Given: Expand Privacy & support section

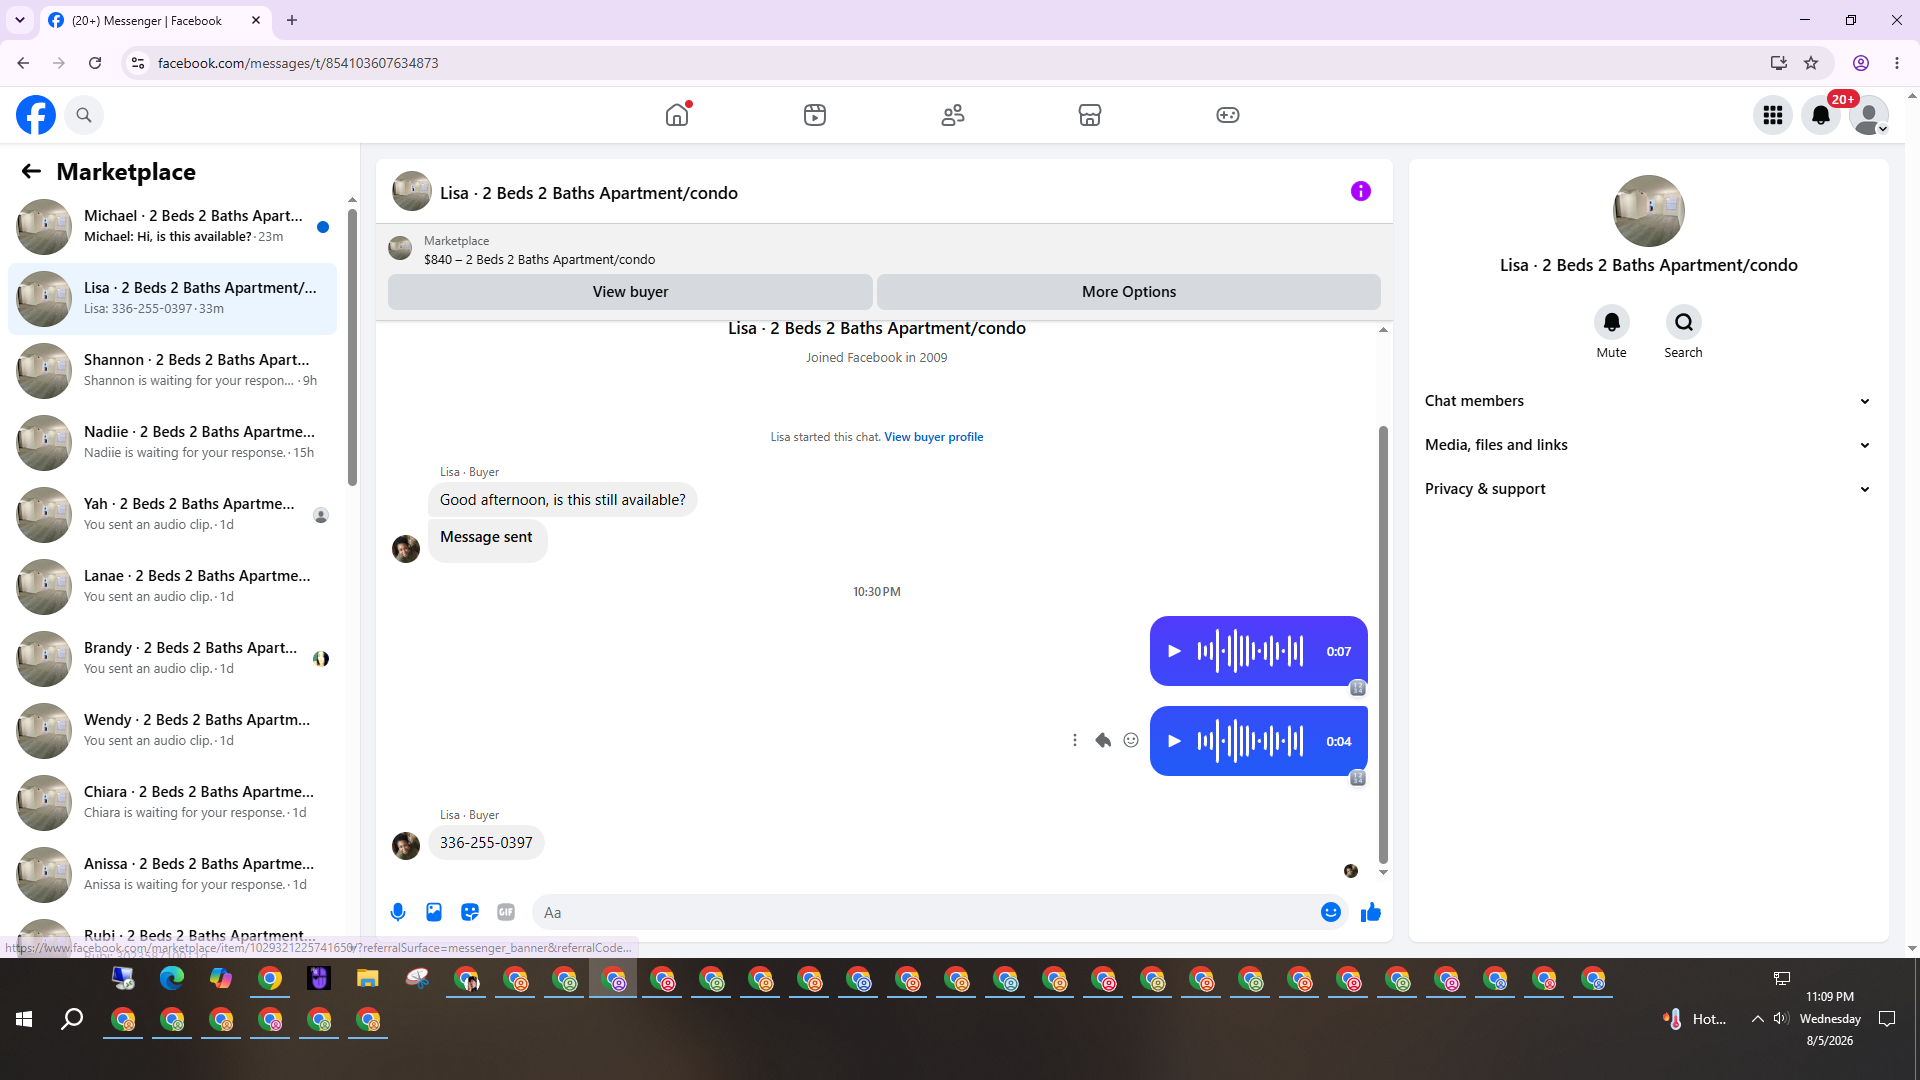Looking at the screenshot, I should pyautogui.click(x=1648, y=489).
